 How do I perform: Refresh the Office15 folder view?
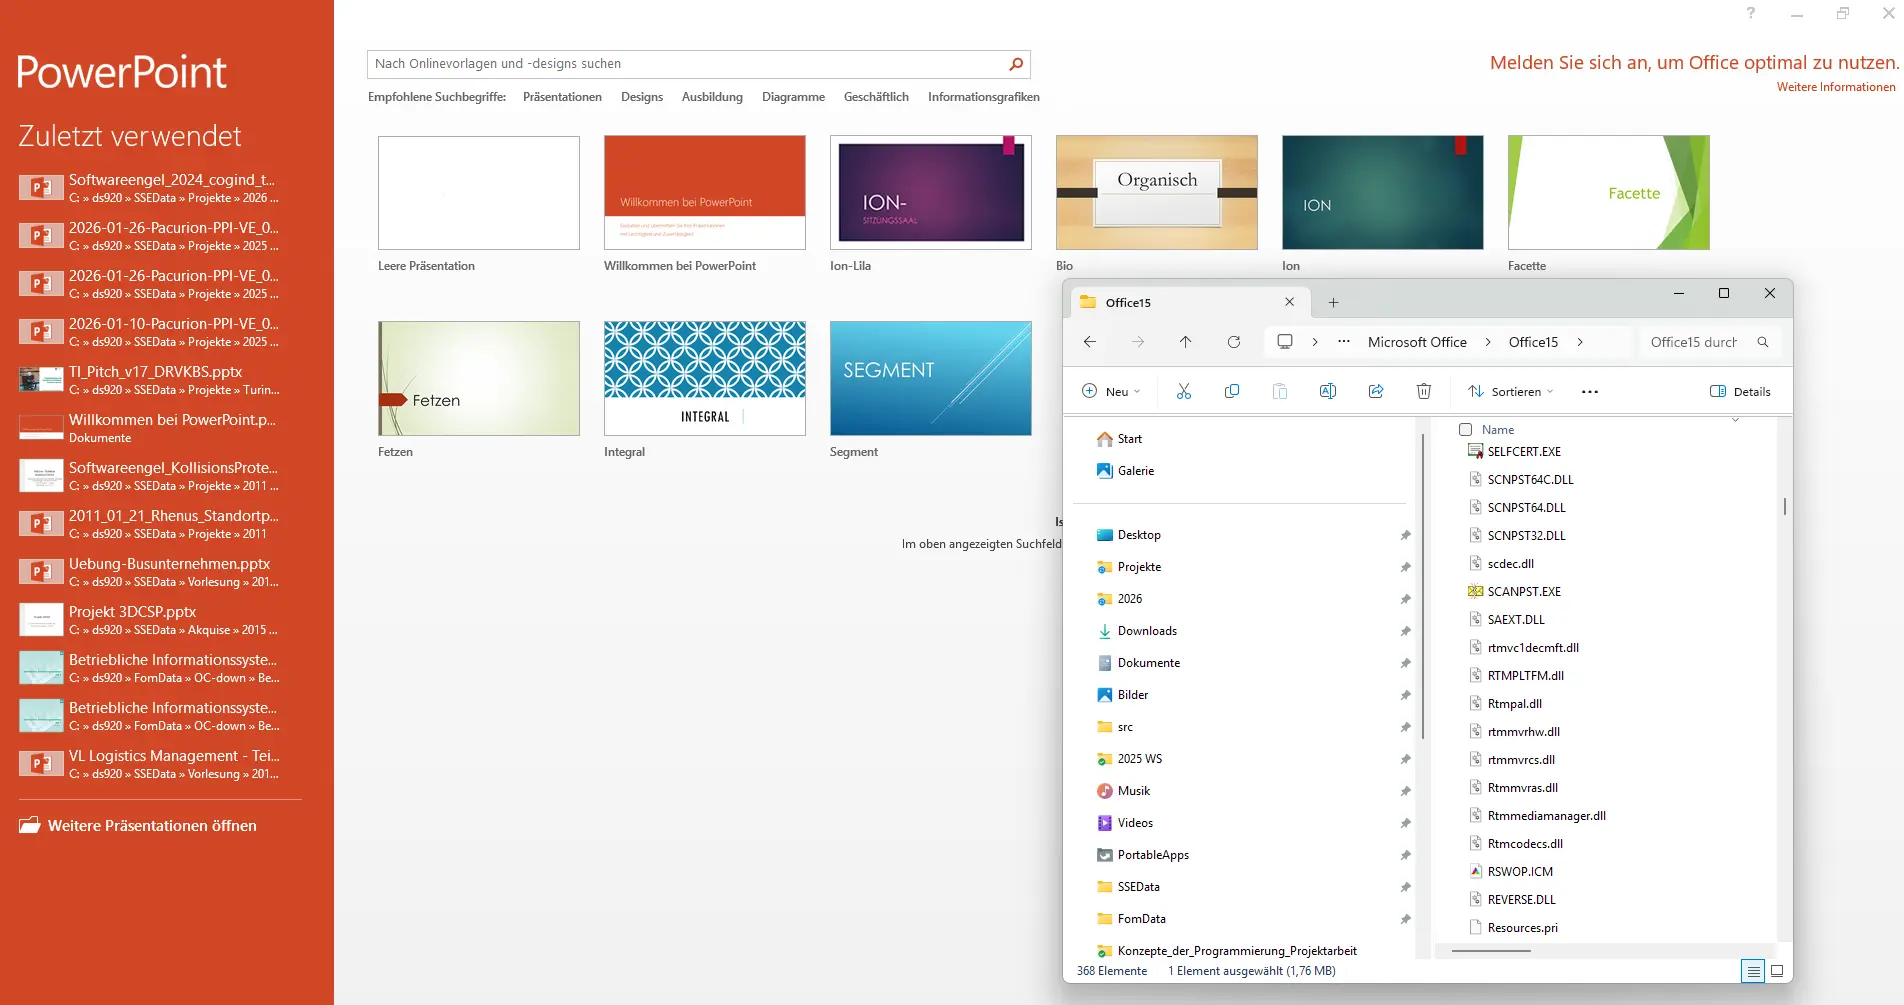coord(1234,342)
